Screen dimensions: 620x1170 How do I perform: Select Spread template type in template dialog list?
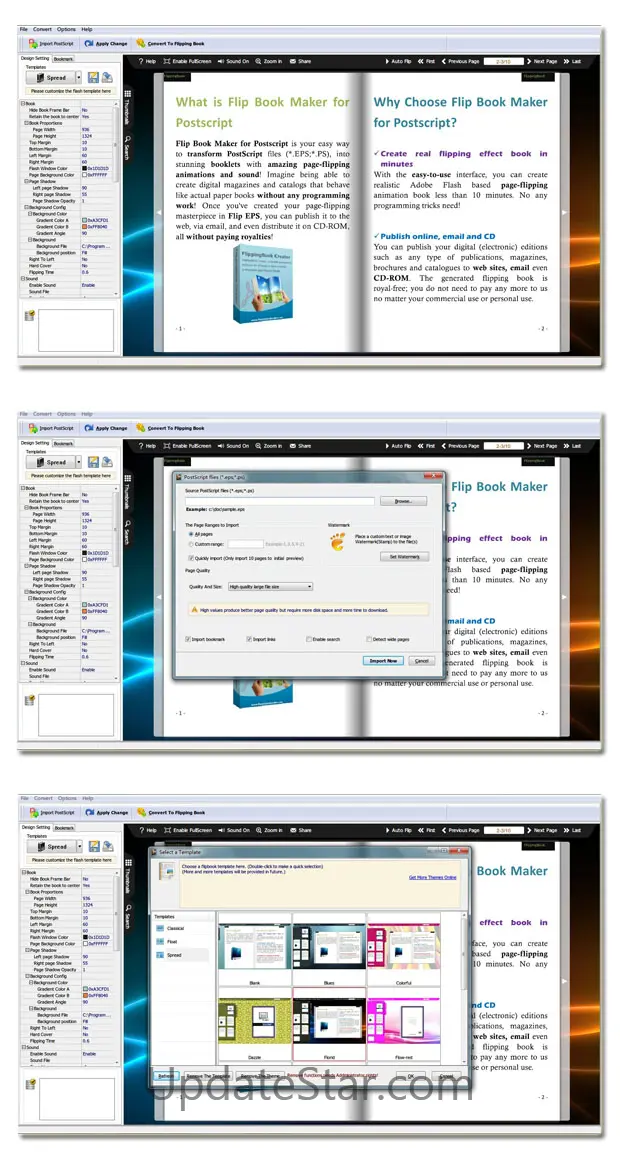point(174,955)
